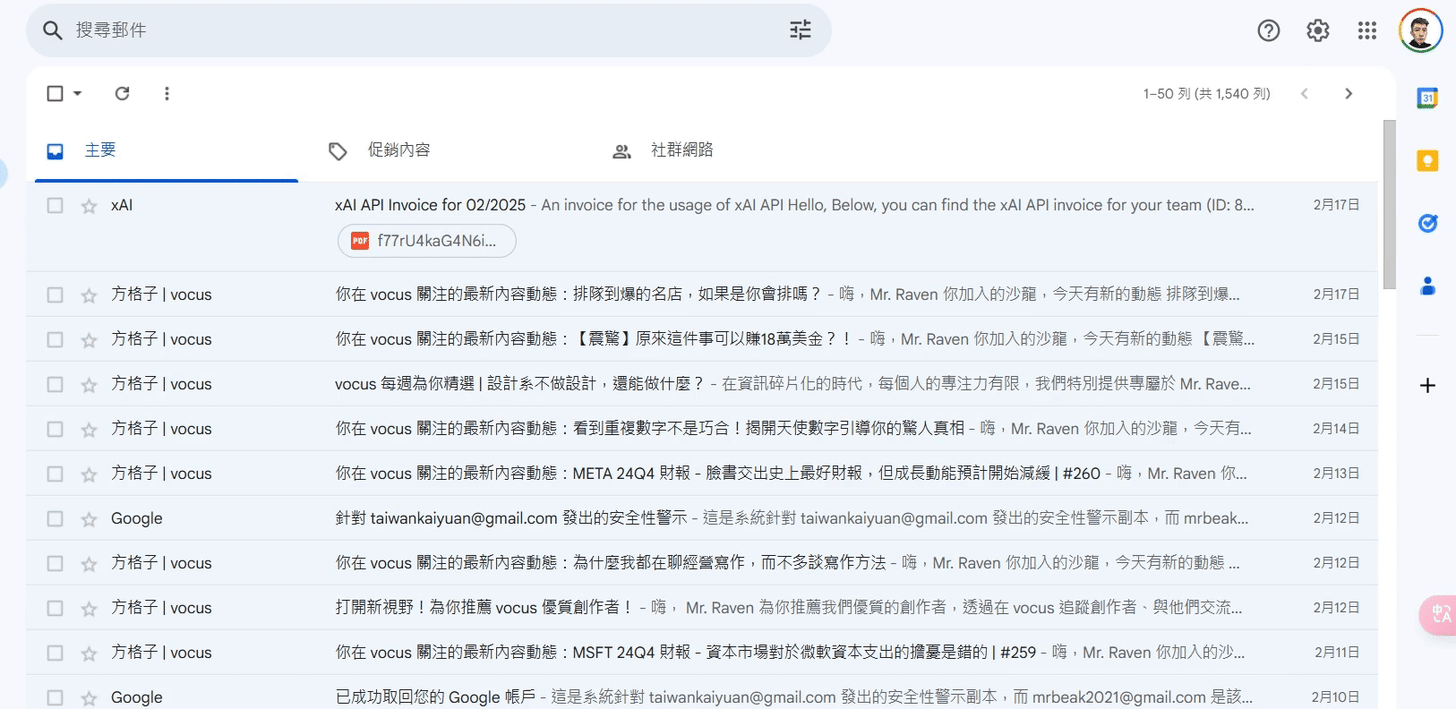The height and width of the screenshot is (709, 1456).
Task: Star the 打開新視野 vocus email
Action: click(89, 608)
